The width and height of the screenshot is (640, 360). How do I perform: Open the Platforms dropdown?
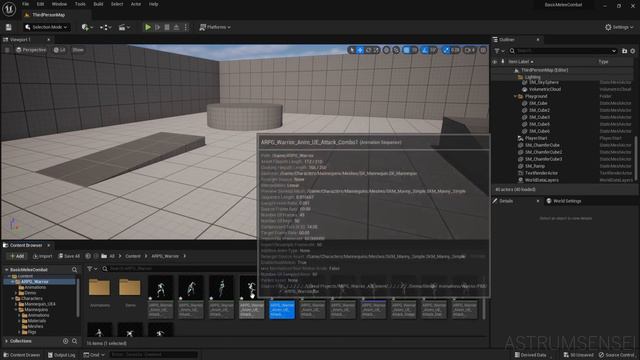tap(215, 27)
